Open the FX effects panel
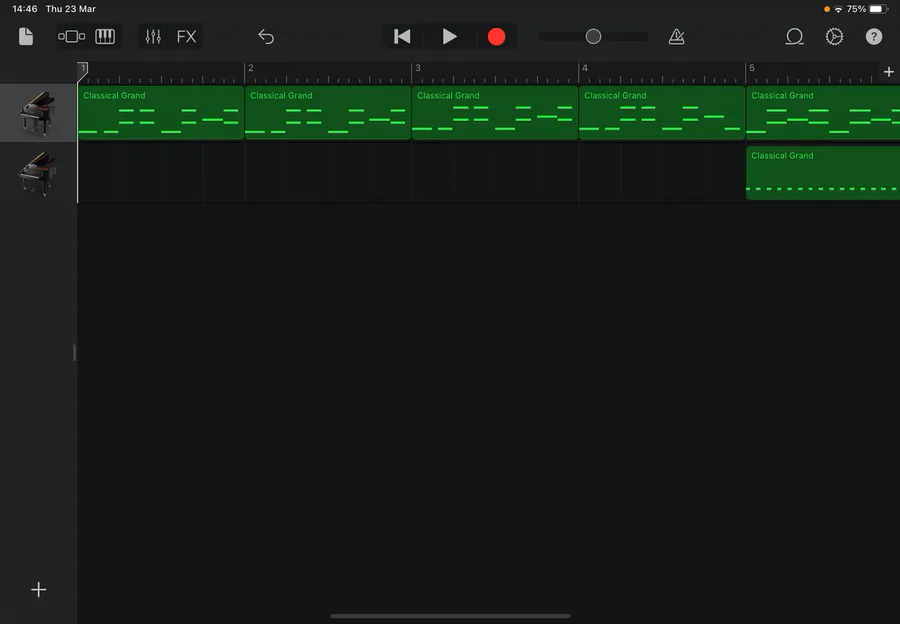The height and width of the screenshot is (624, 900). [x=187, y=37]
